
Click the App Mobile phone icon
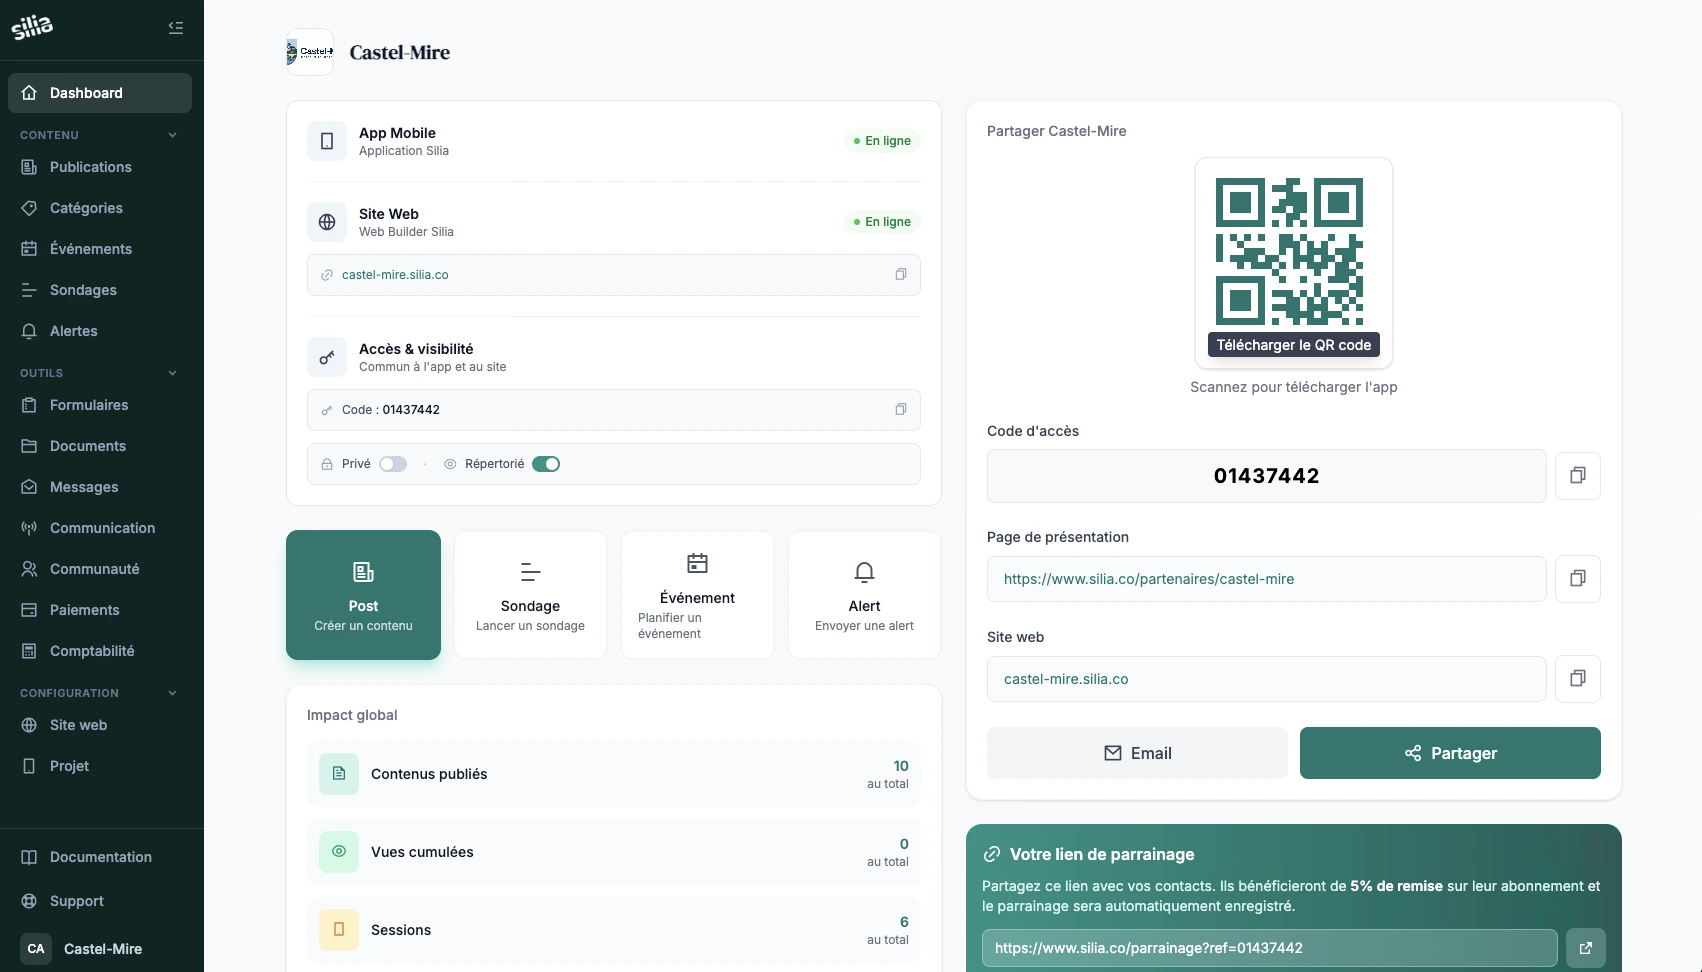[327, 142]
